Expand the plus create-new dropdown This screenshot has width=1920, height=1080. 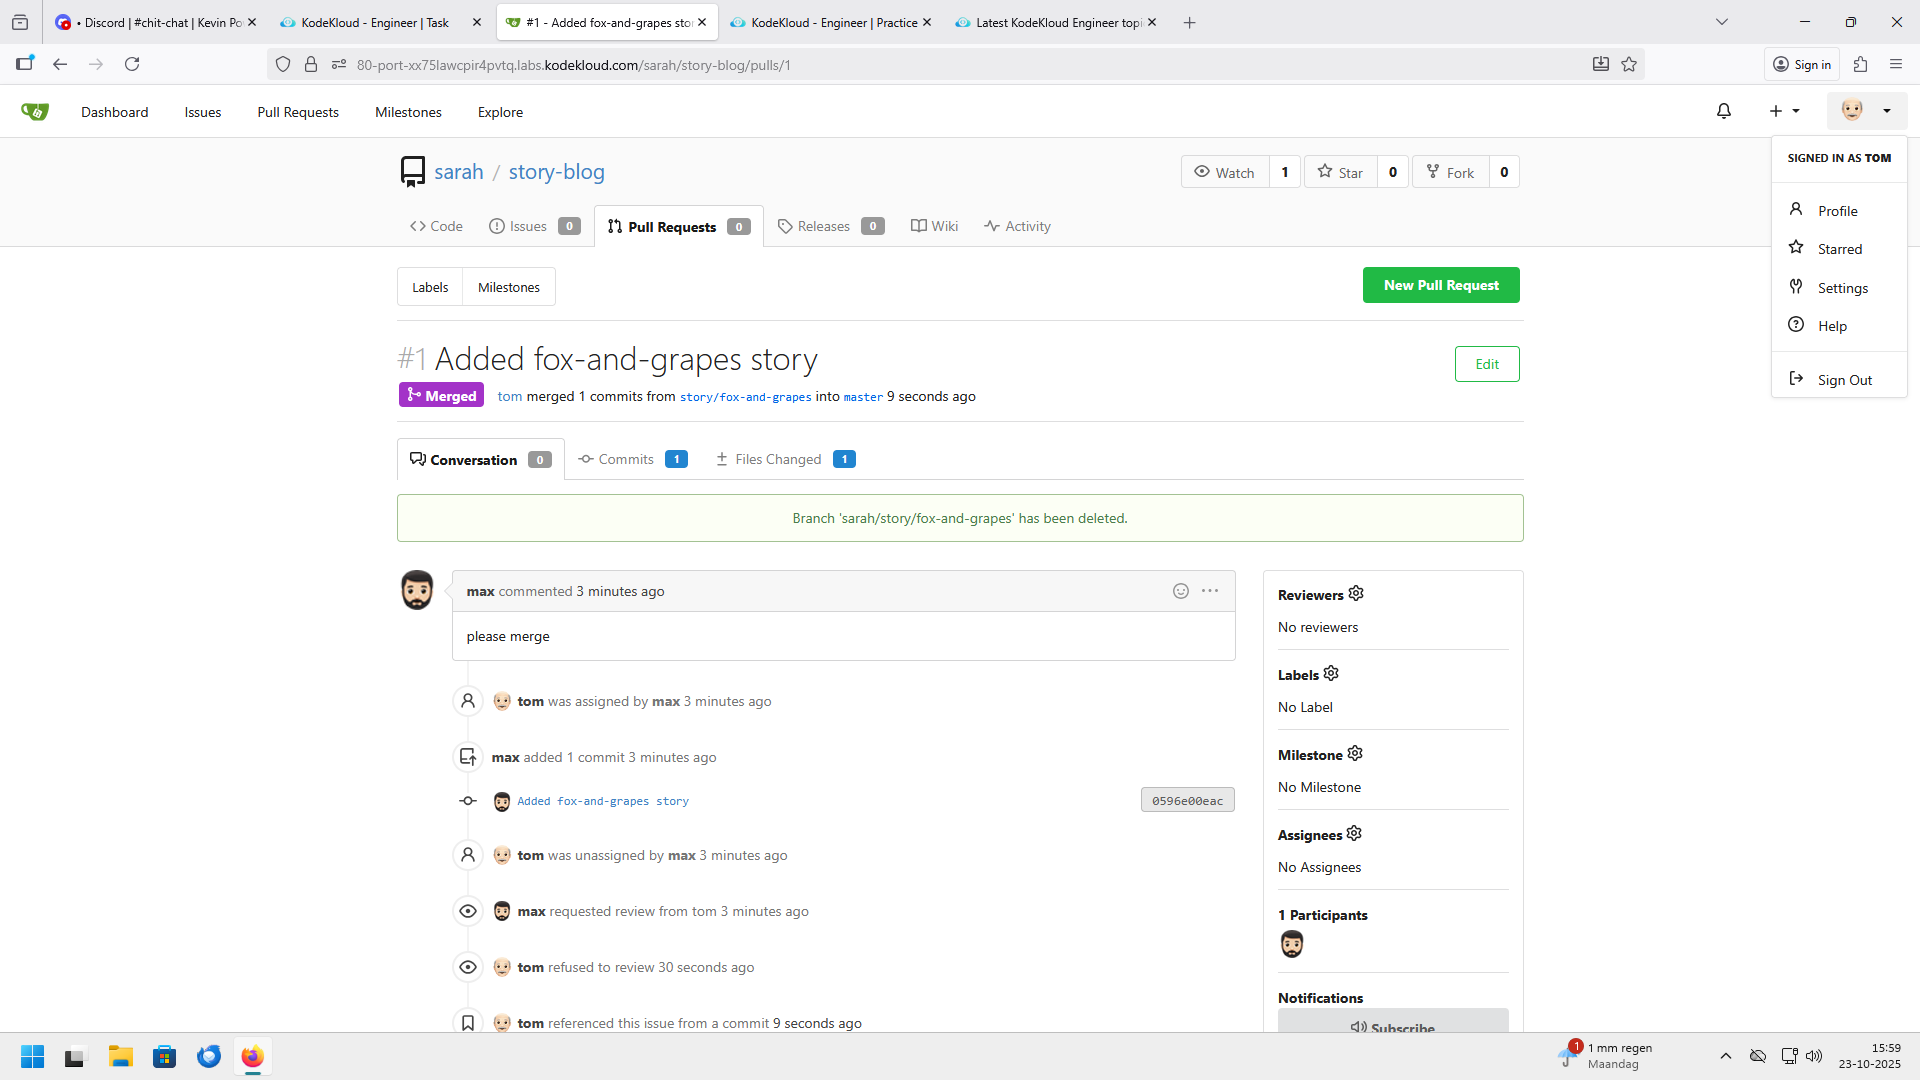coord(1784,111)
